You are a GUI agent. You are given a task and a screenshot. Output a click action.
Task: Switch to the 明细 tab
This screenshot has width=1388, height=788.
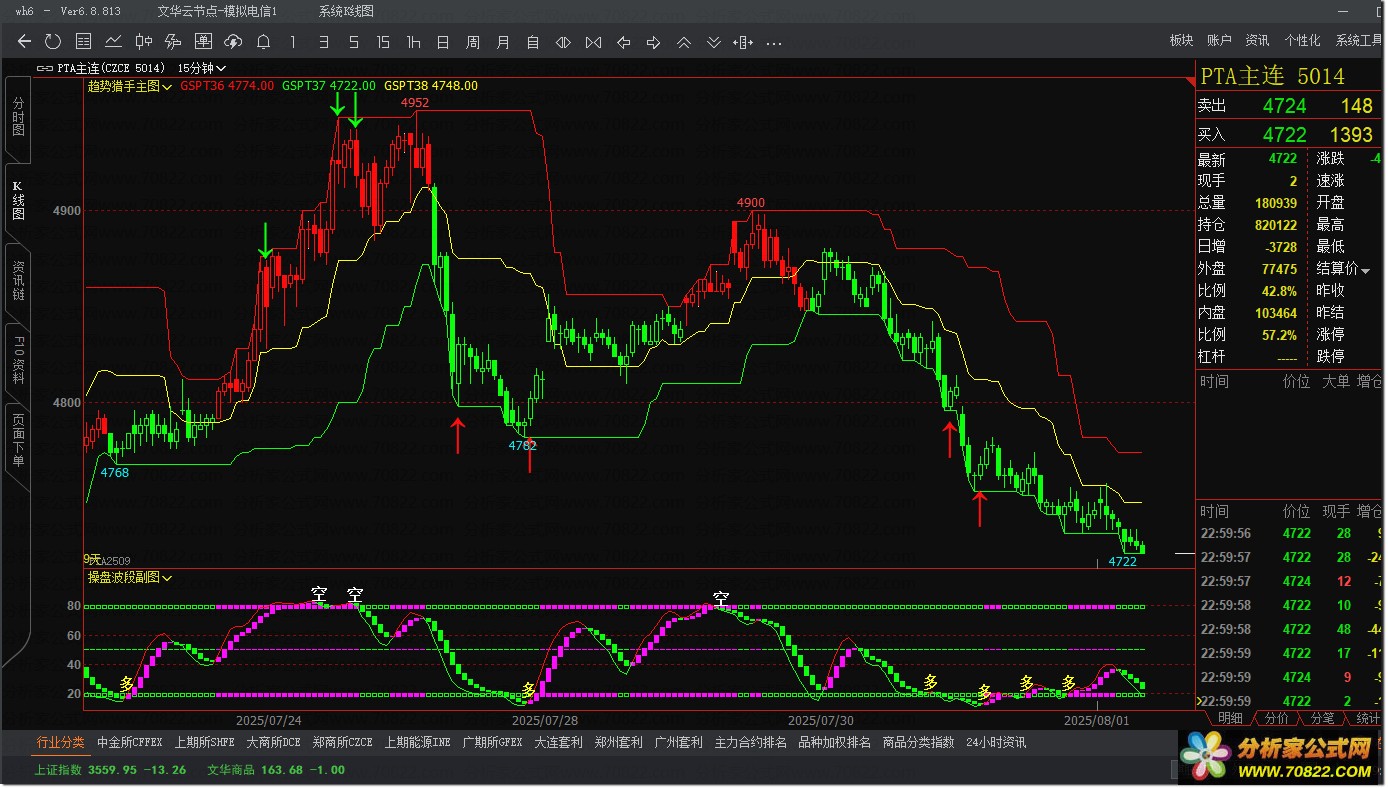coord(1230,718)
